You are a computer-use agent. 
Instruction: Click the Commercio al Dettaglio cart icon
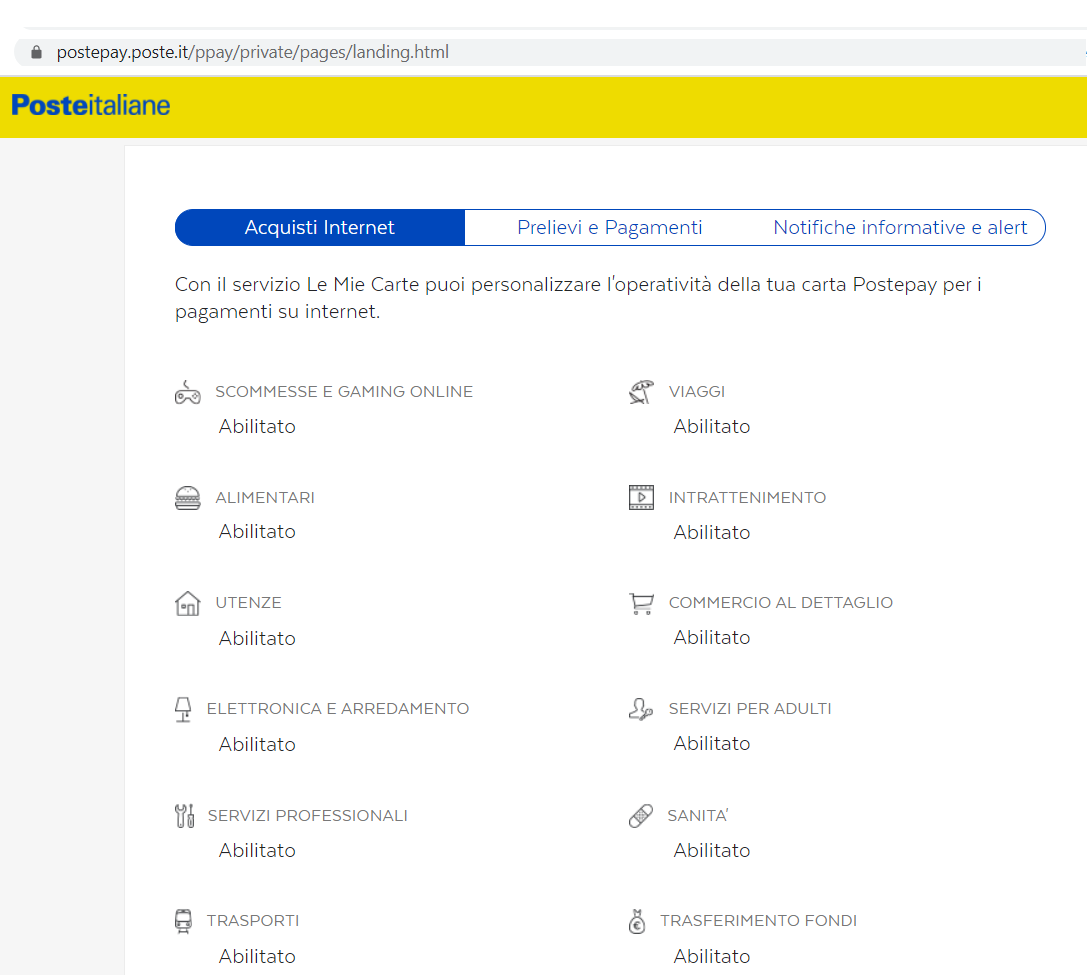pyautogui.click(x=641, y=603)
